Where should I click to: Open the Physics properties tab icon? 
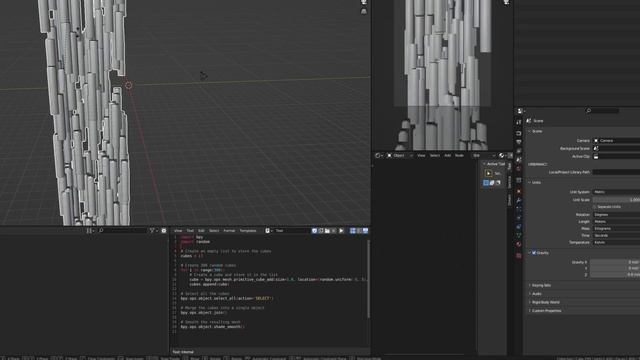[x=519, y=218]
